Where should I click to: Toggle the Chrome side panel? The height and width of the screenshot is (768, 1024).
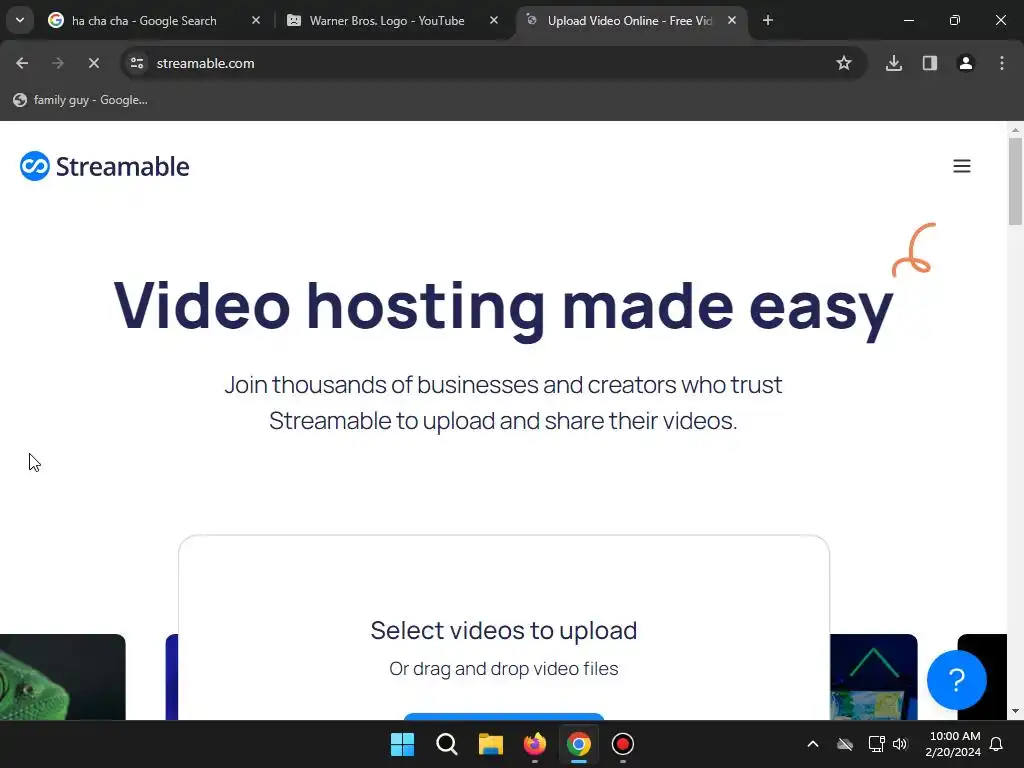(x=929, y=63)
